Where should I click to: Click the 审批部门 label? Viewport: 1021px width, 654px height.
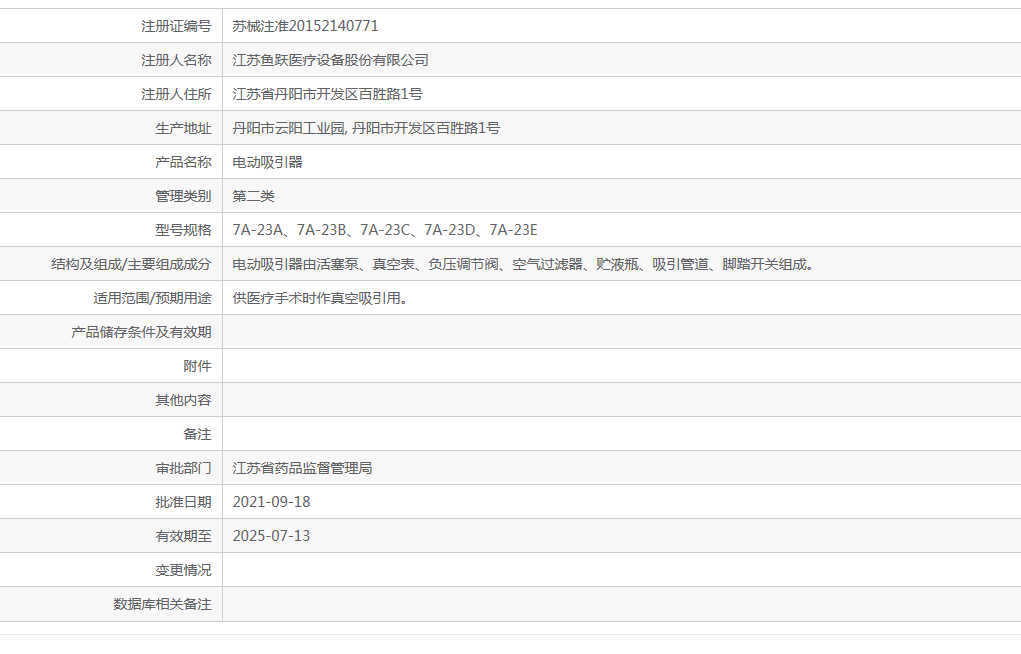tap(184, 468)
